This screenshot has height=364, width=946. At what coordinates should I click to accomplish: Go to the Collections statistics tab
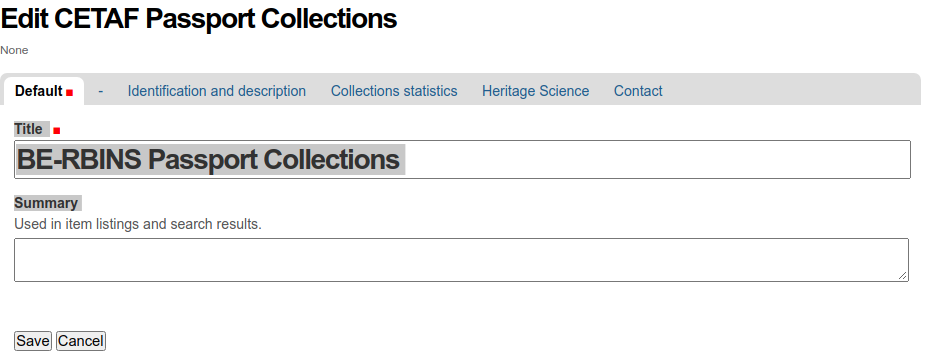[394, 91]
